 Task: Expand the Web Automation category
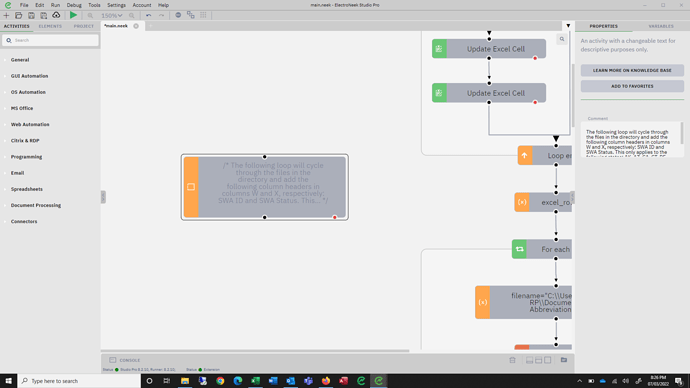[x=30, y=124]
